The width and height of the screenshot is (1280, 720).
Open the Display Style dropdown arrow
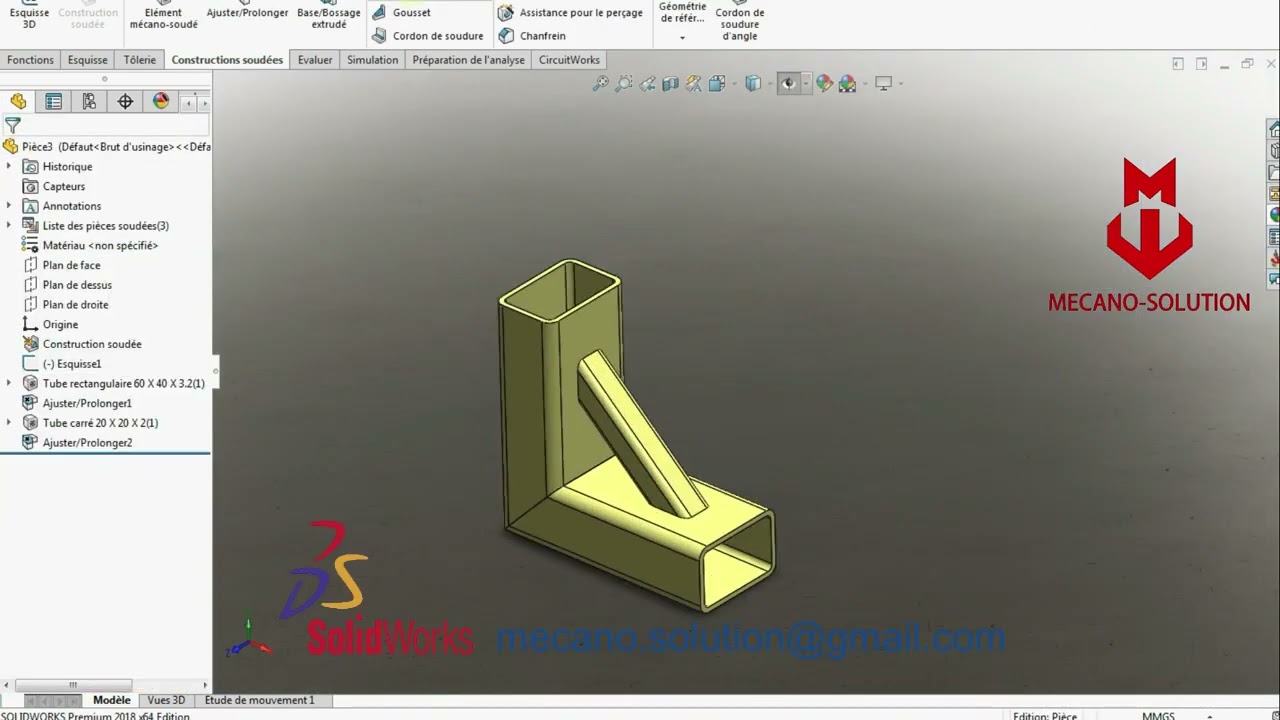pyautogui.click(x=768, y=84)
